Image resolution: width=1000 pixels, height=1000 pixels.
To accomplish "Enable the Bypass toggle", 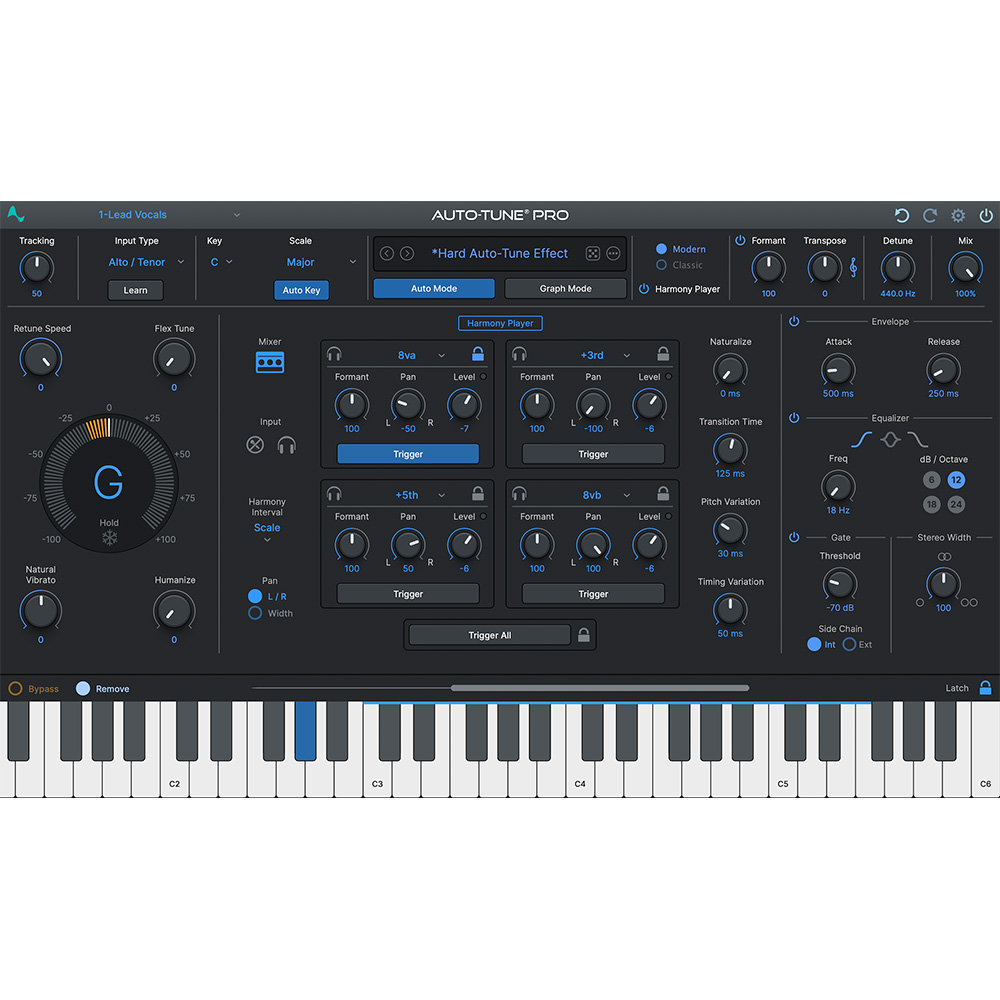I will pos(15,688).
